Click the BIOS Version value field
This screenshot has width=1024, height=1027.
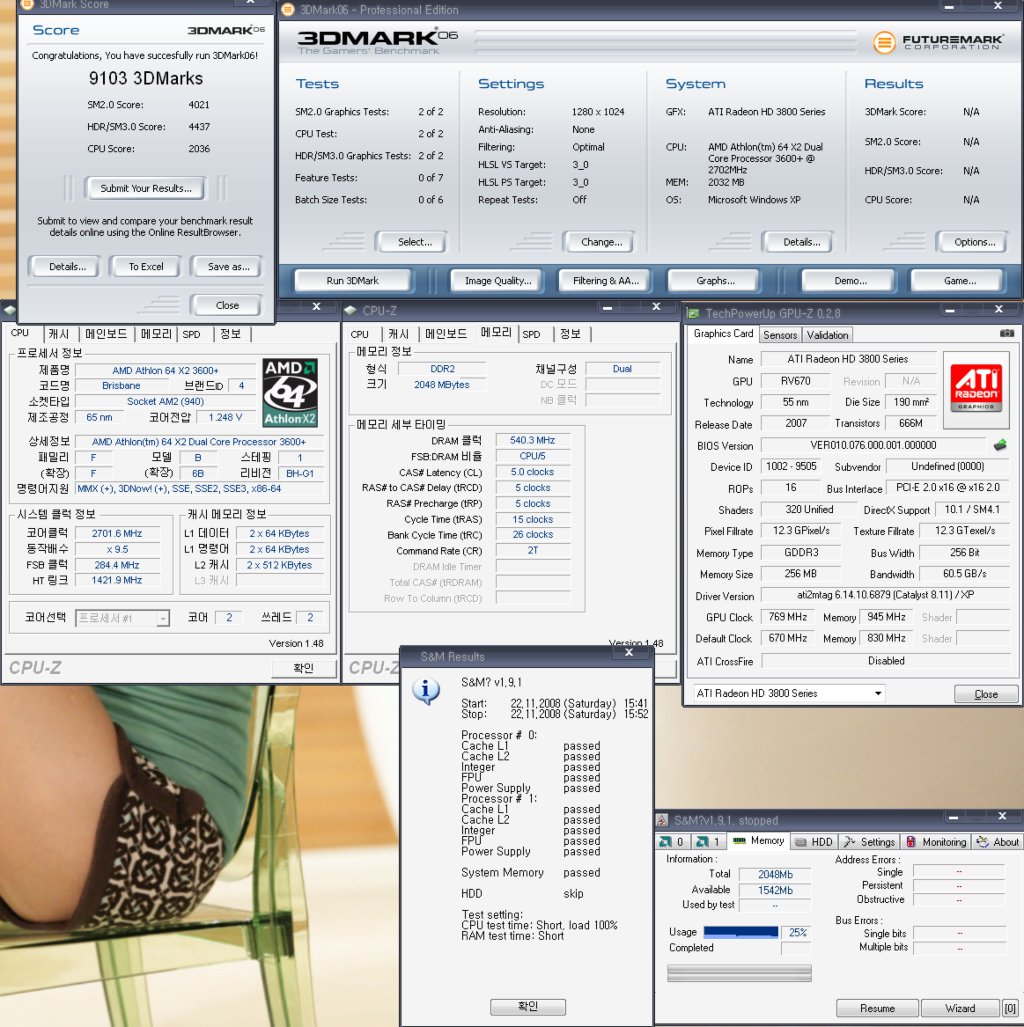(x=873, y=445)
